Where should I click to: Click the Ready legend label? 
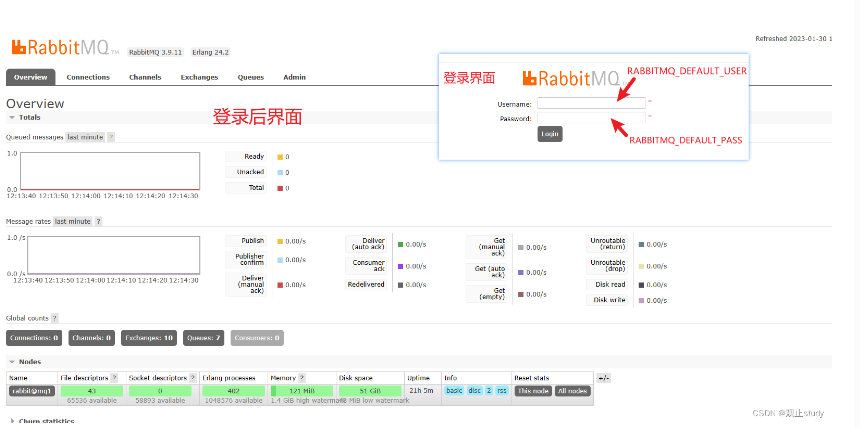coord(246,156)
